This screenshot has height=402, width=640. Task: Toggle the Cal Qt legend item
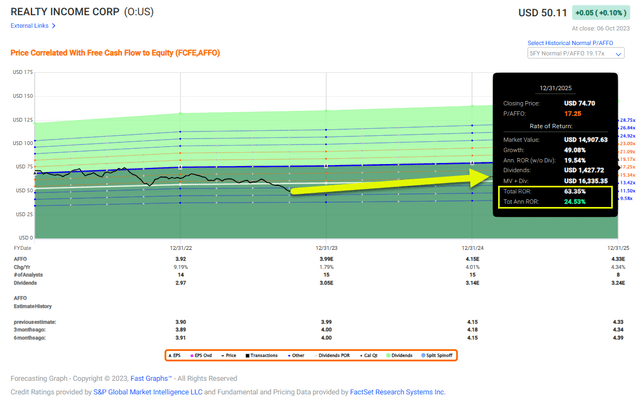(x=369, y=355)
